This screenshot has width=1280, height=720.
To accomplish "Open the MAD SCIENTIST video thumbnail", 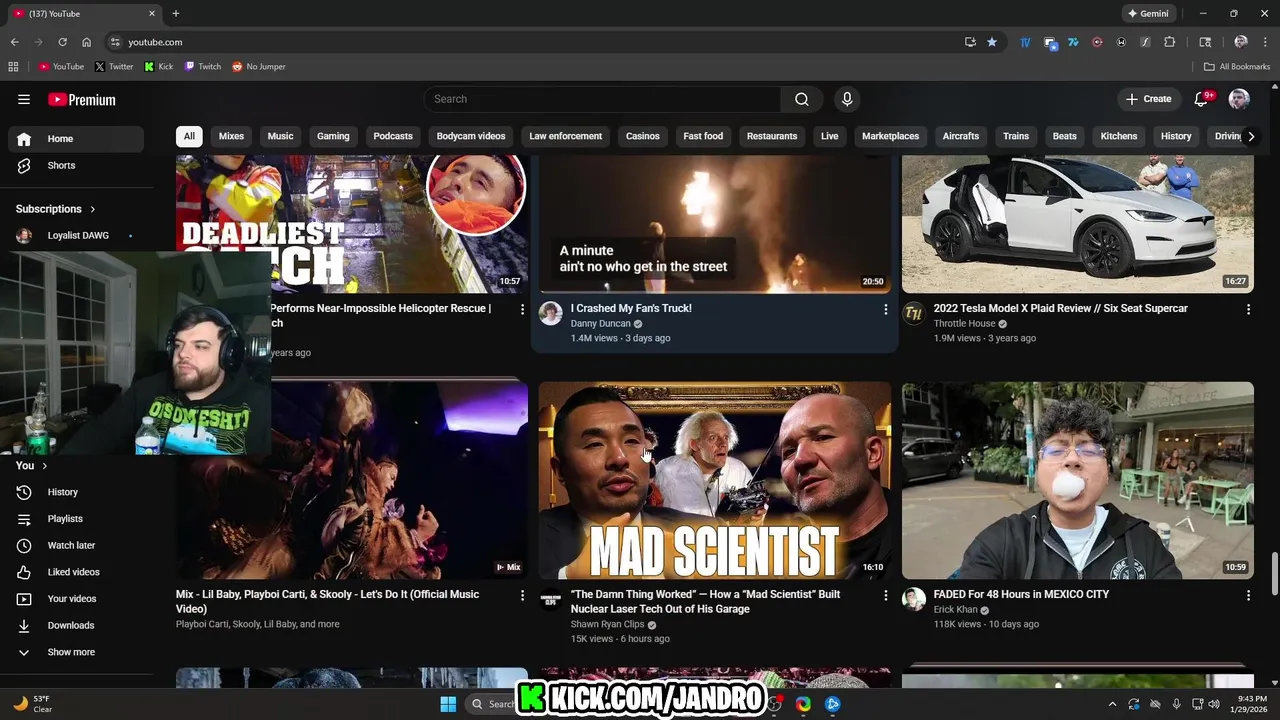I will (x=714, y=480).
